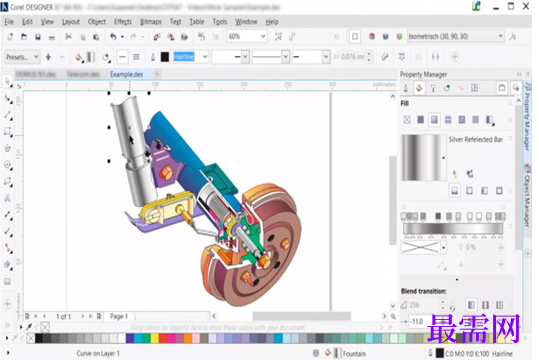Image resolution: width=539 pixels, height=360 pixels.
Task: Click the outline width 0.076 mm field
Action: point(353,57)
